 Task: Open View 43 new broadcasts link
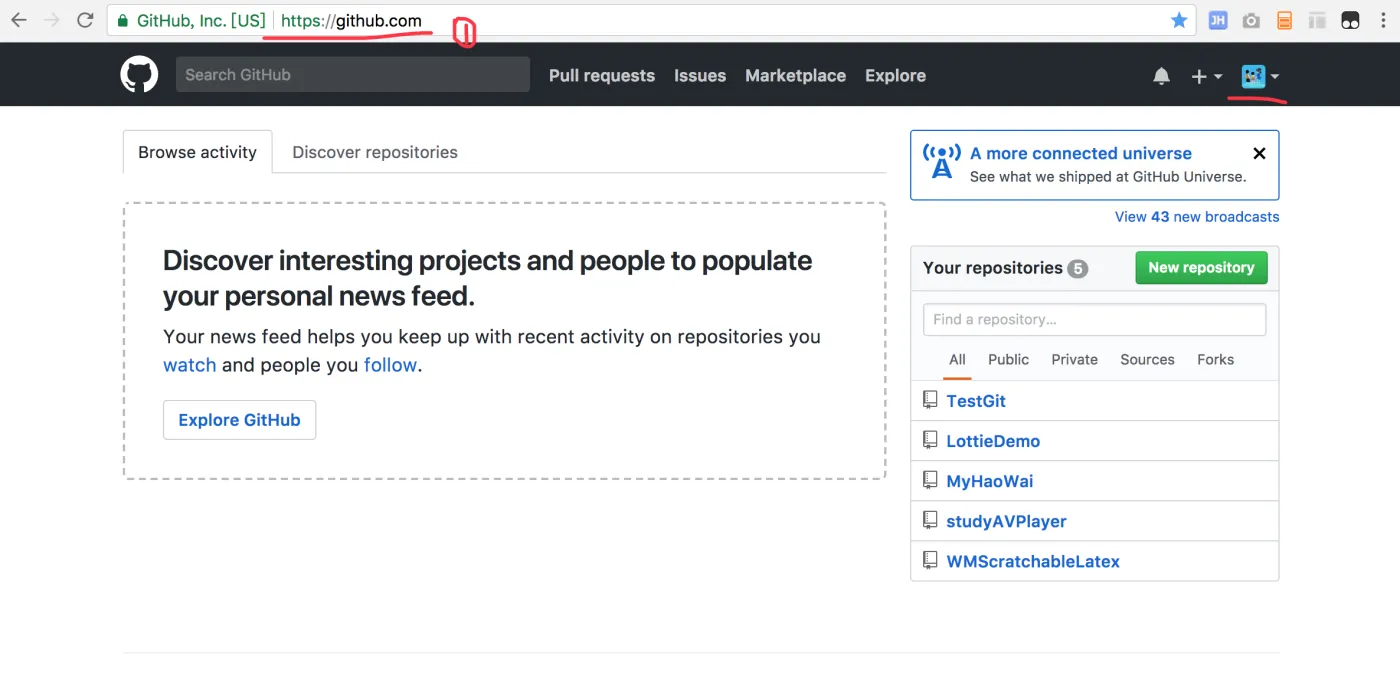point(1197,217)
